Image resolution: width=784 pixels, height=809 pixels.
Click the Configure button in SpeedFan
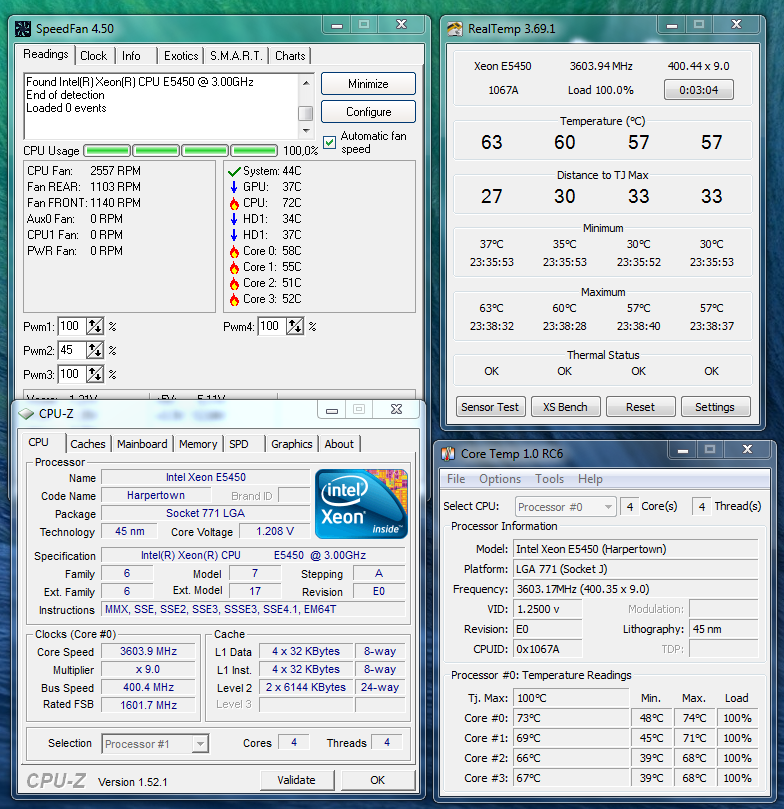tap(368, 111)
